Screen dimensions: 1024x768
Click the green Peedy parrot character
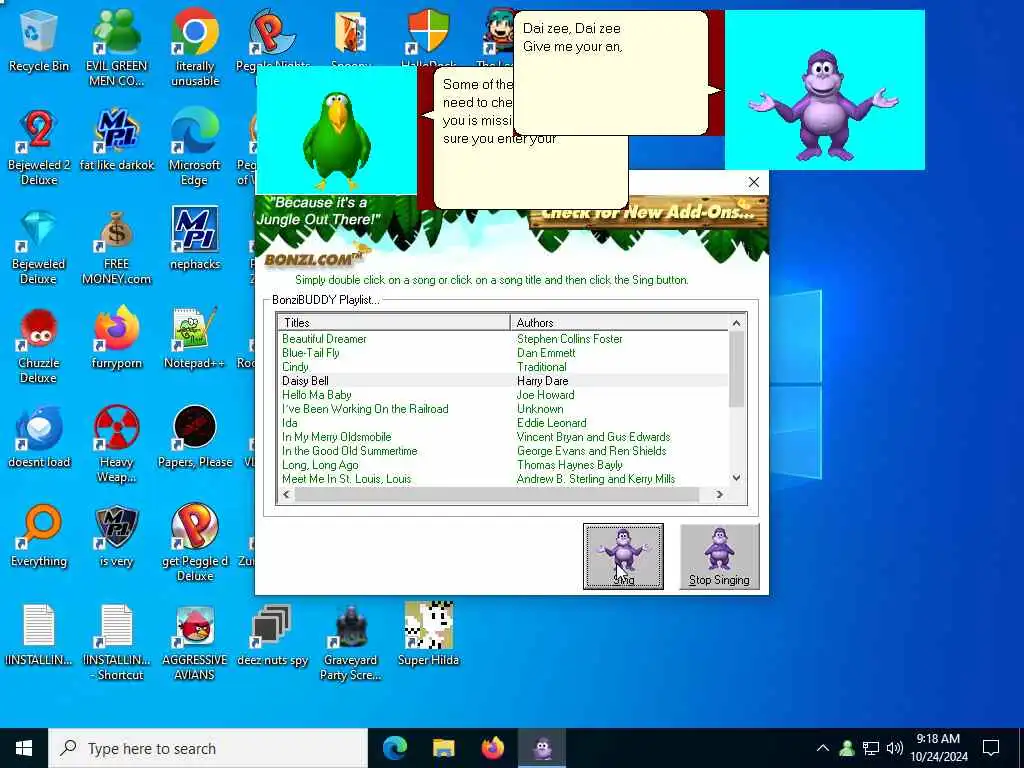point(336,140)
